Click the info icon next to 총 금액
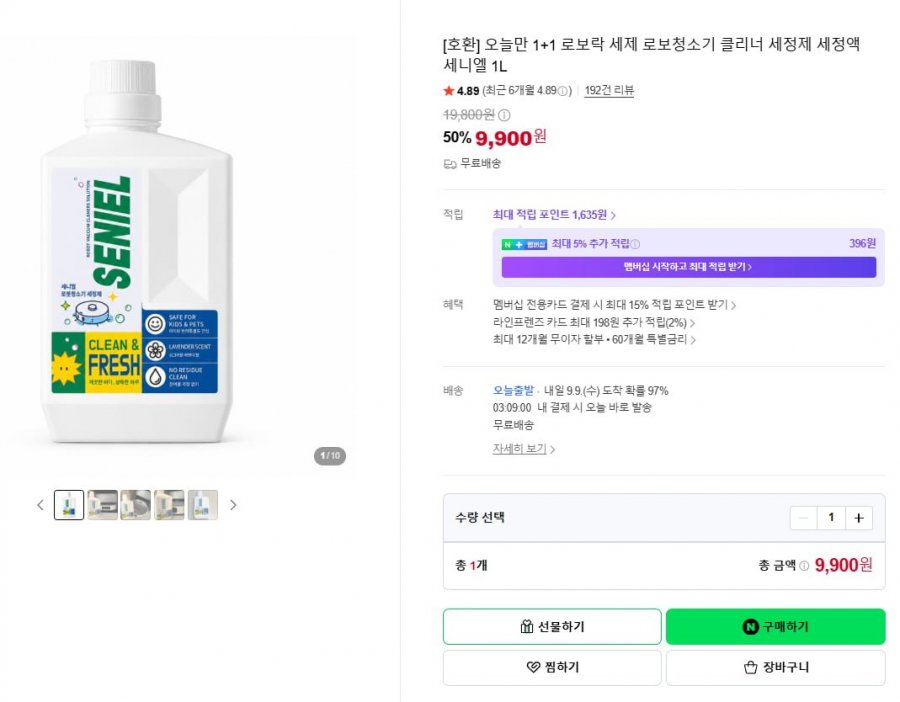 coord(804,566)
